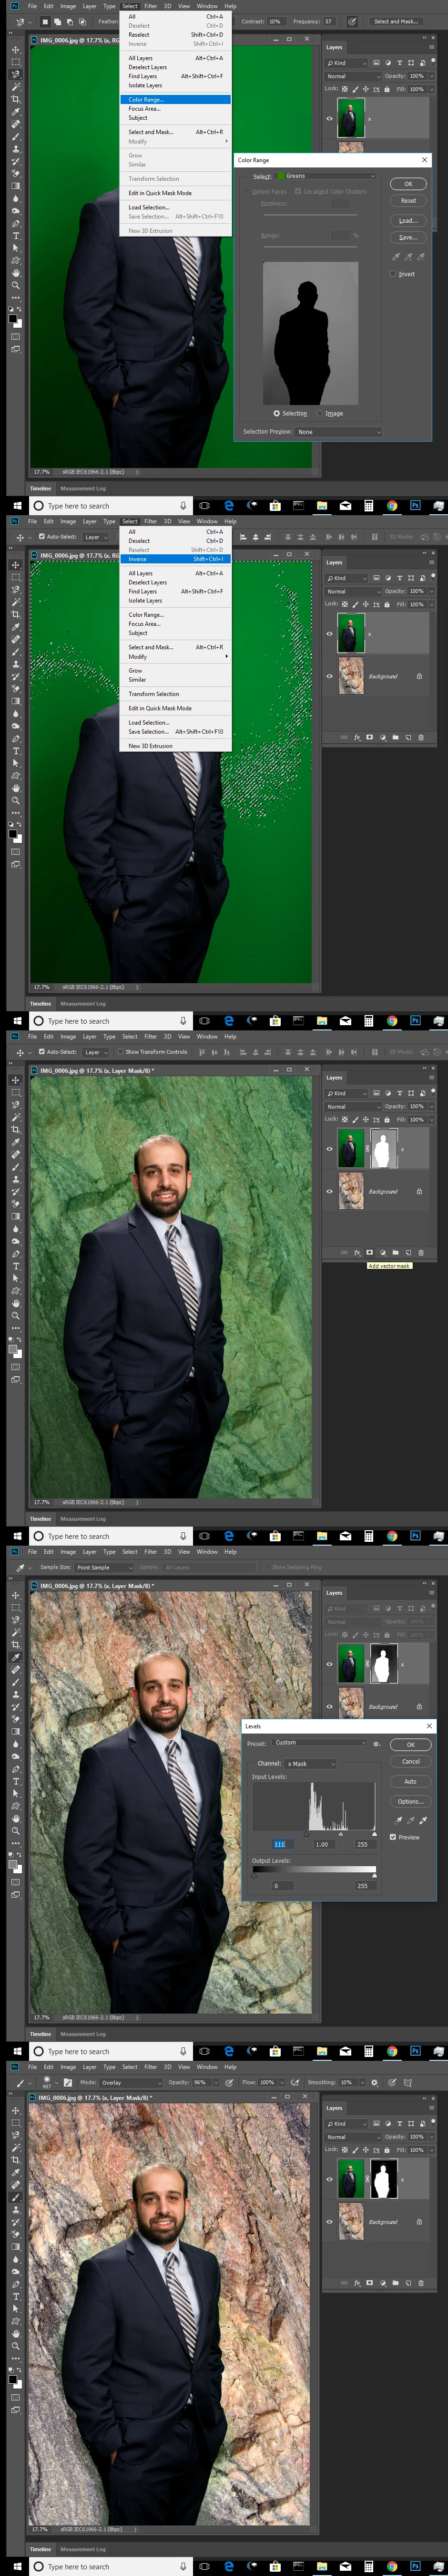Click the highlighted Color Range... menu item
448x2576 pixels.
tap(176, 100)
